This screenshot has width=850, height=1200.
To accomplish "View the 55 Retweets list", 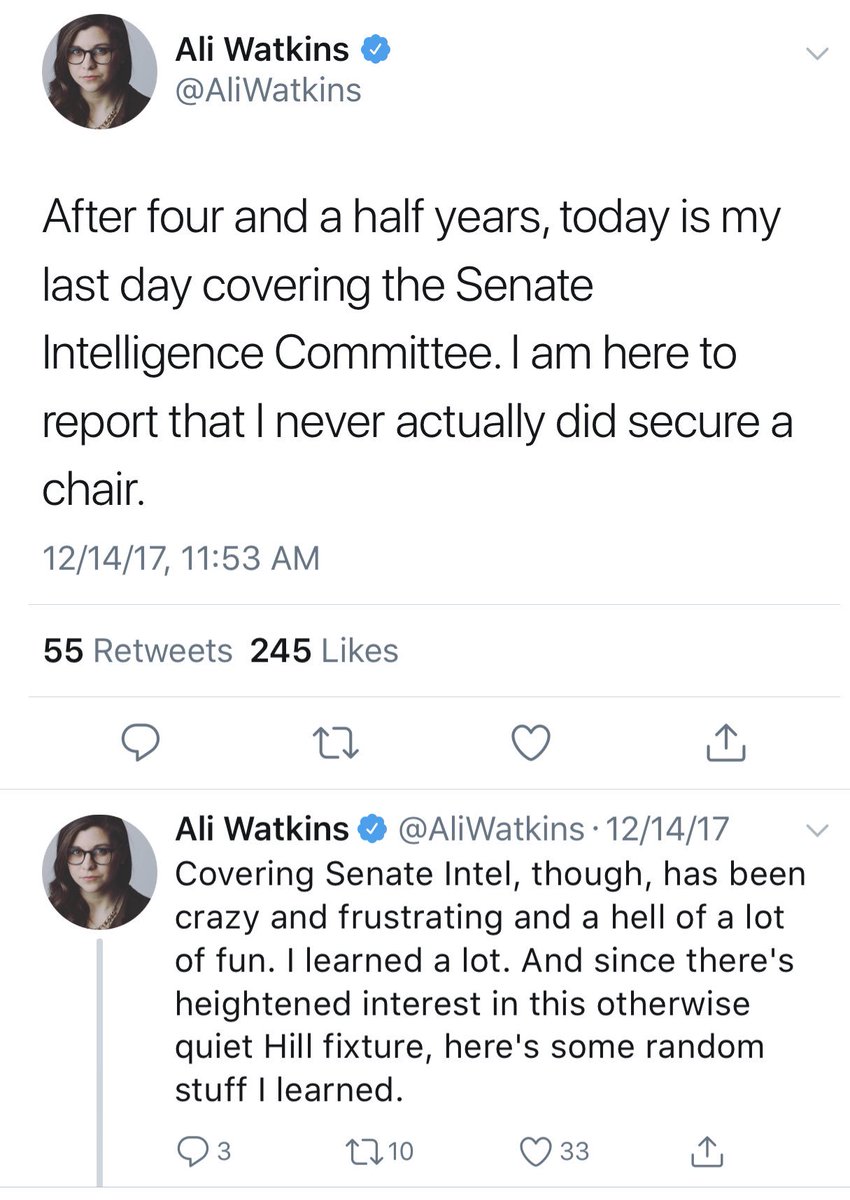I will click(138, 651).
